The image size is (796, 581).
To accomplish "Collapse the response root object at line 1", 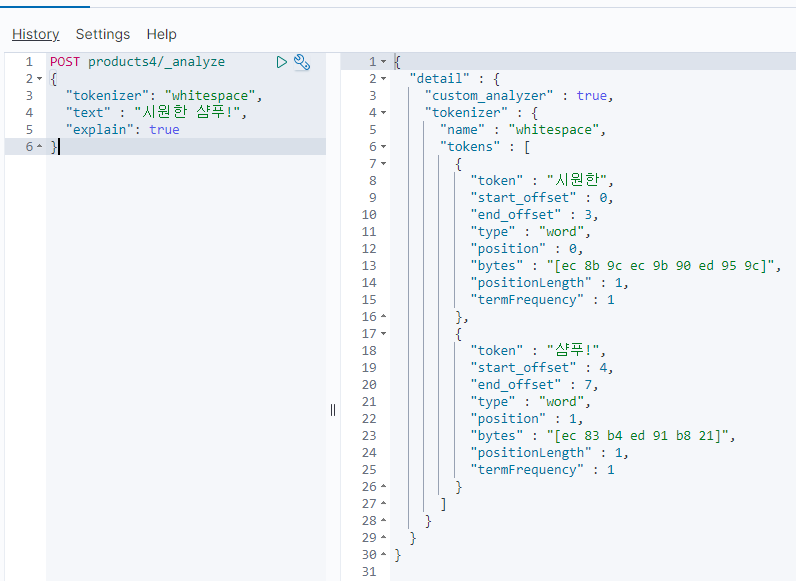I will tap(383, 62).
